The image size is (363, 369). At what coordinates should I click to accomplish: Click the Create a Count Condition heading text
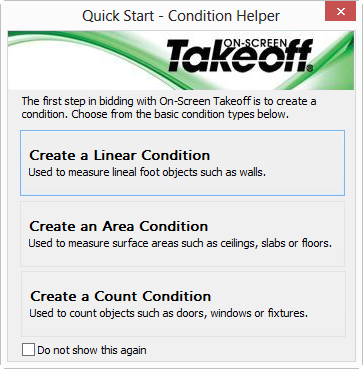[x=121, y=296]
